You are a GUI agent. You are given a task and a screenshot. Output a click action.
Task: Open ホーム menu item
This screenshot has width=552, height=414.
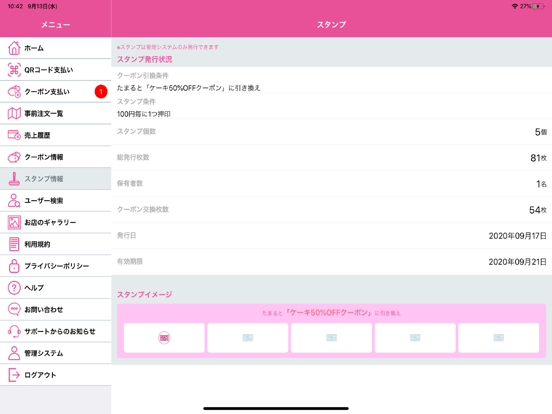(x=56, y=48)
